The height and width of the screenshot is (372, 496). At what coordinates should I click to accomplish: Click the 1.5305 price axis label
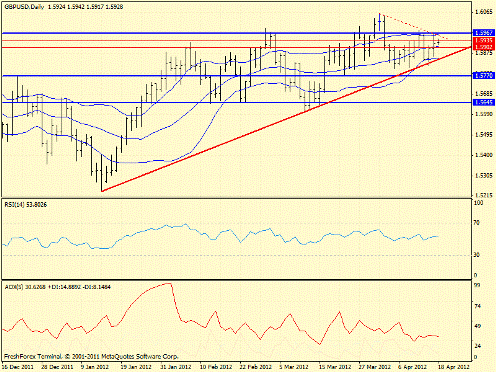click(484, 175)
